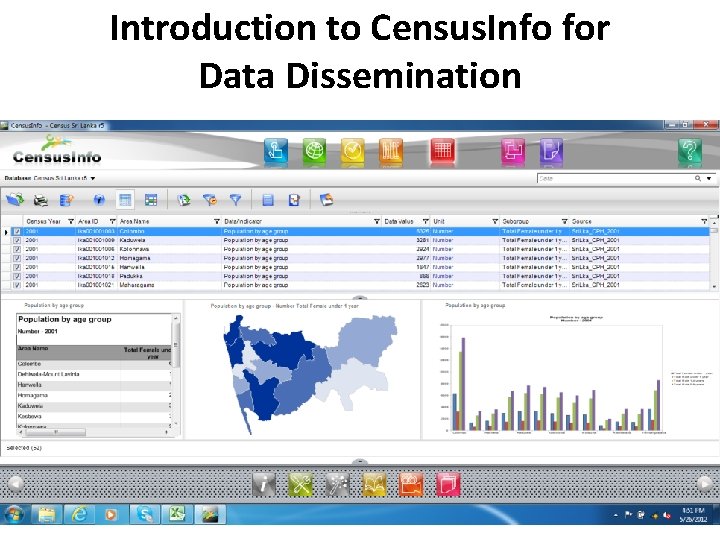Open Excel from the taskbar
Image resolution: width=720 pixels, height=540 pixels.
click(177, 515)
